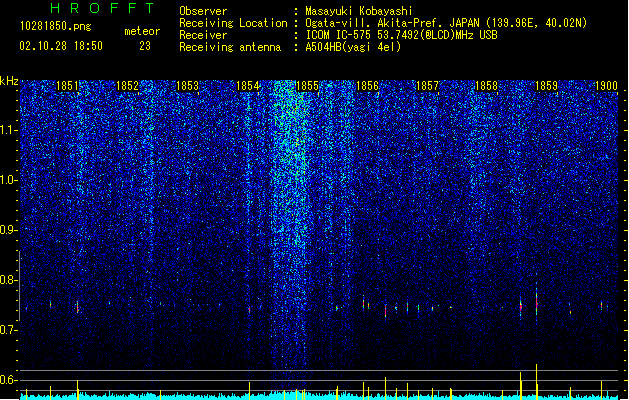629x400 pixels.
Task: Click the tallest yellow peak near 1859
Action: tap(536, 381)
